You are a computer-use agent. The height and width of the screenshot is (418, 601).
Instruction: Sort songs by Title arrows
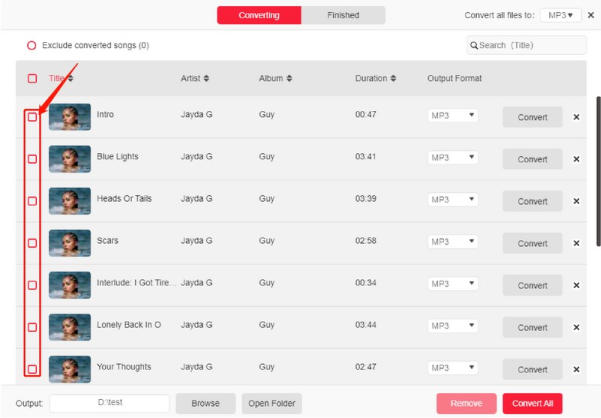(x=70, y=78)
